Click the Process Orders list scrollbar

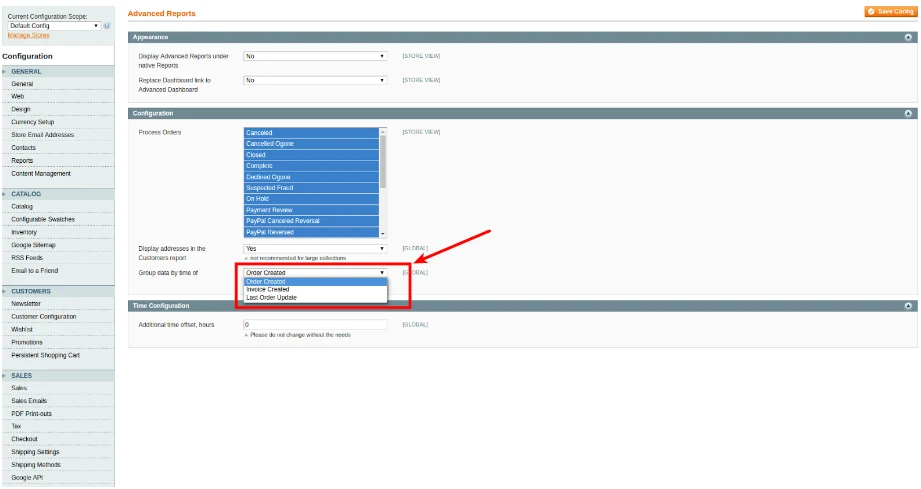(383, 161)
